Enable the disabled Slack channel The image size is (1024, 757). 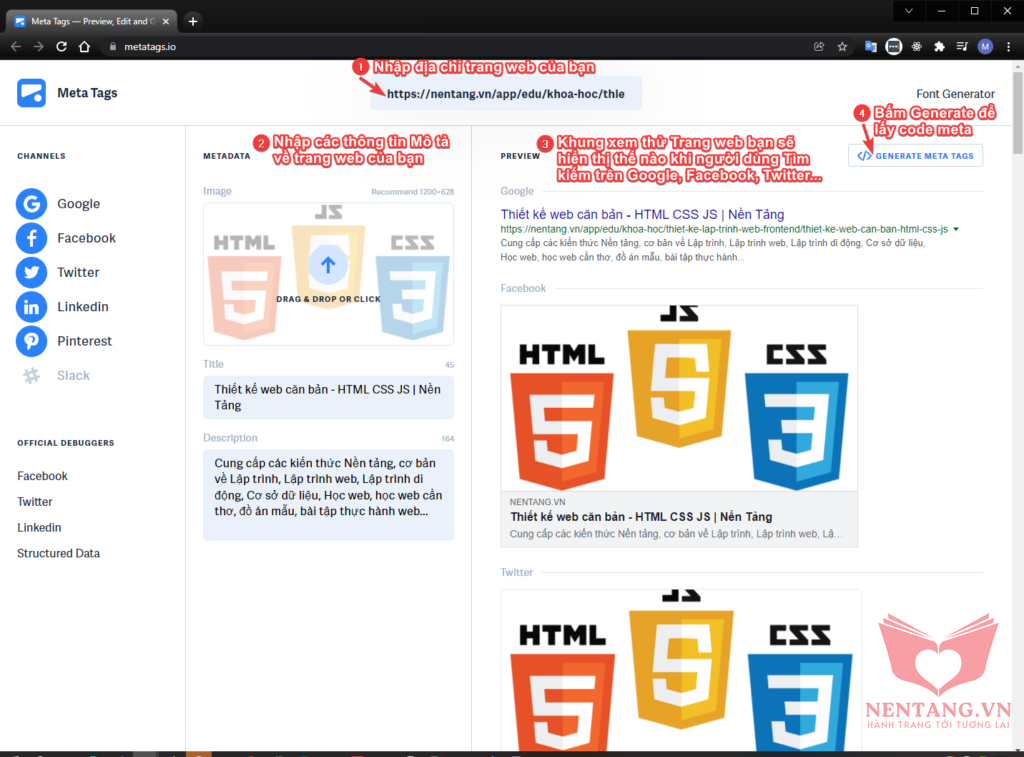(32, 376)
